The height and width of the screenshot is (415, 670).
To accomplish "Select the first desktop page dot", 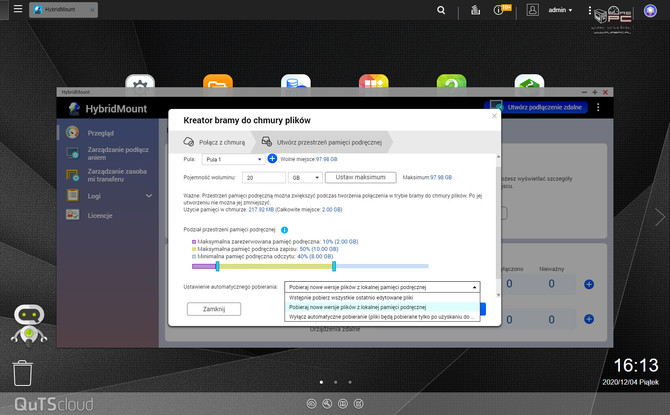I will 321,382.
